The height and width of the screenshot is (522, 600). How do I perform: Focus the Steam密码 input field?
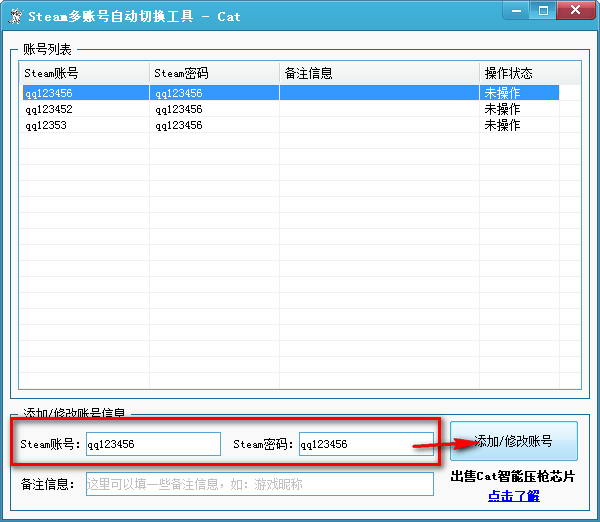pyautogui.click(x=365, y=444)
